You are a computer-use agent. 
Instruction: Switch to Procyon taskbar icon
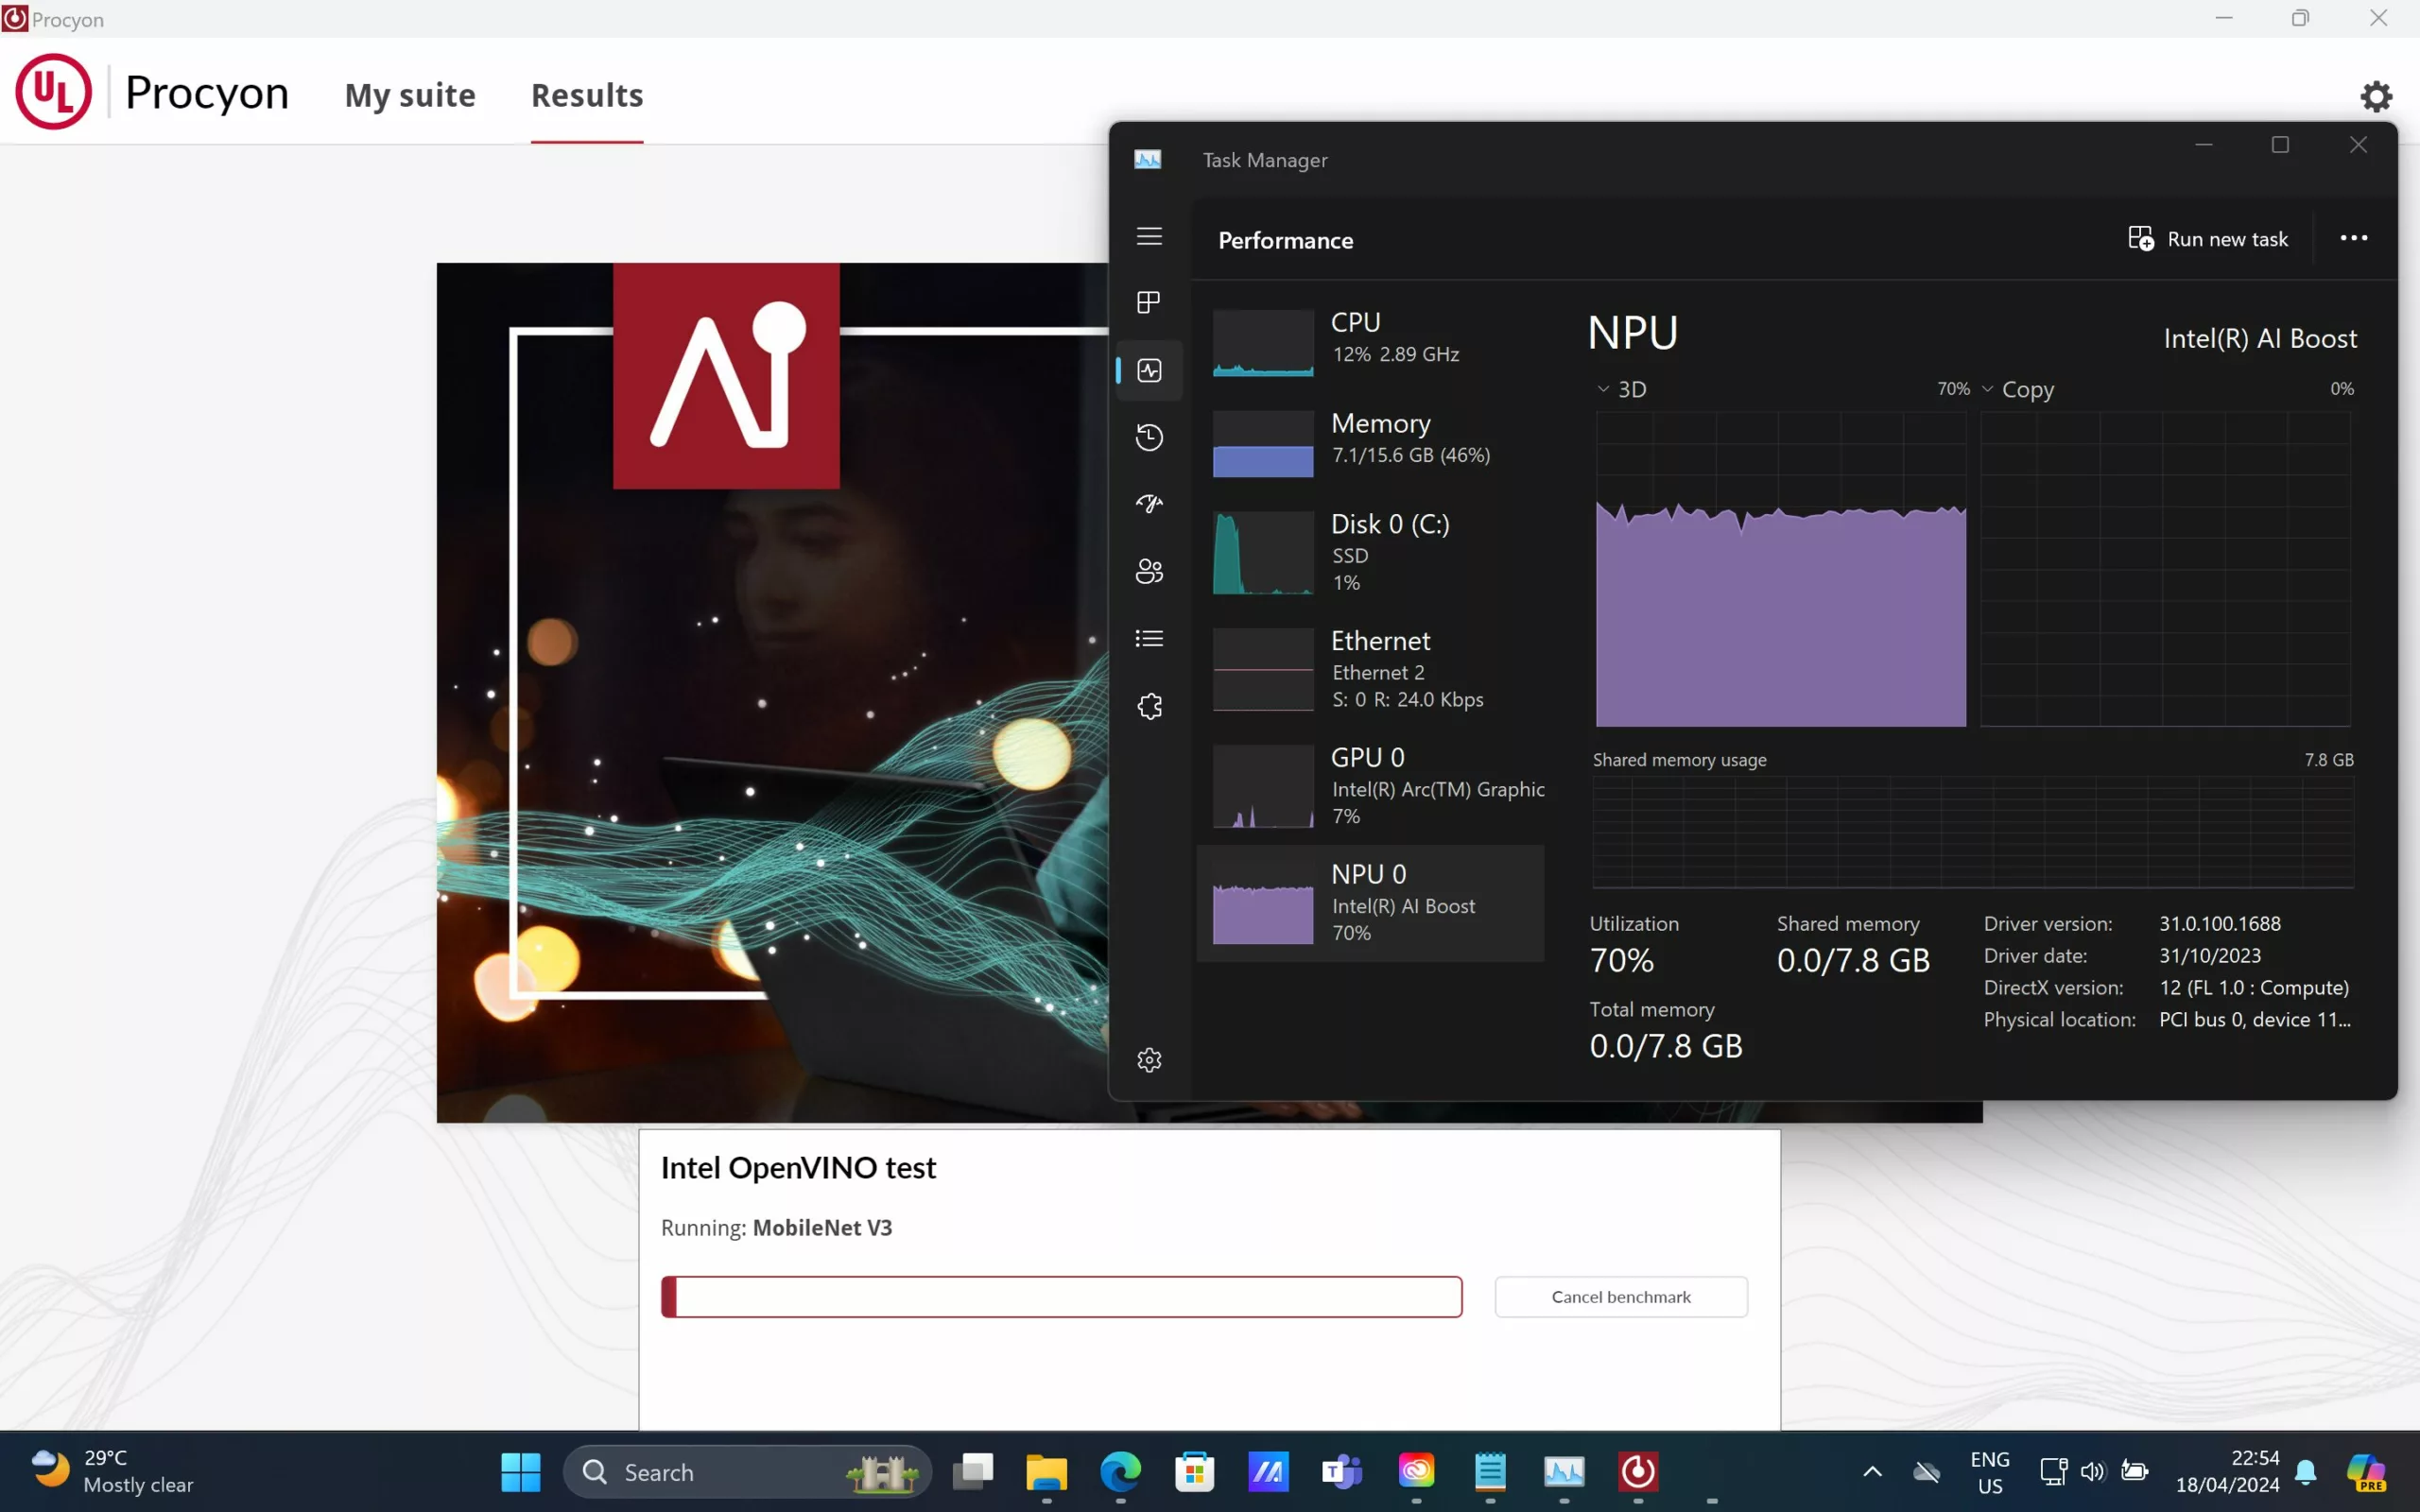tap(1638, 1471)
